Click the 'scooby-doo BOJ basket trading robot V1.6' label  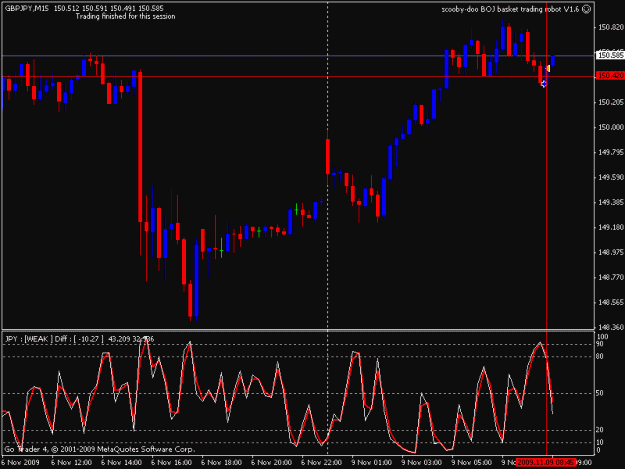[510, 9]
